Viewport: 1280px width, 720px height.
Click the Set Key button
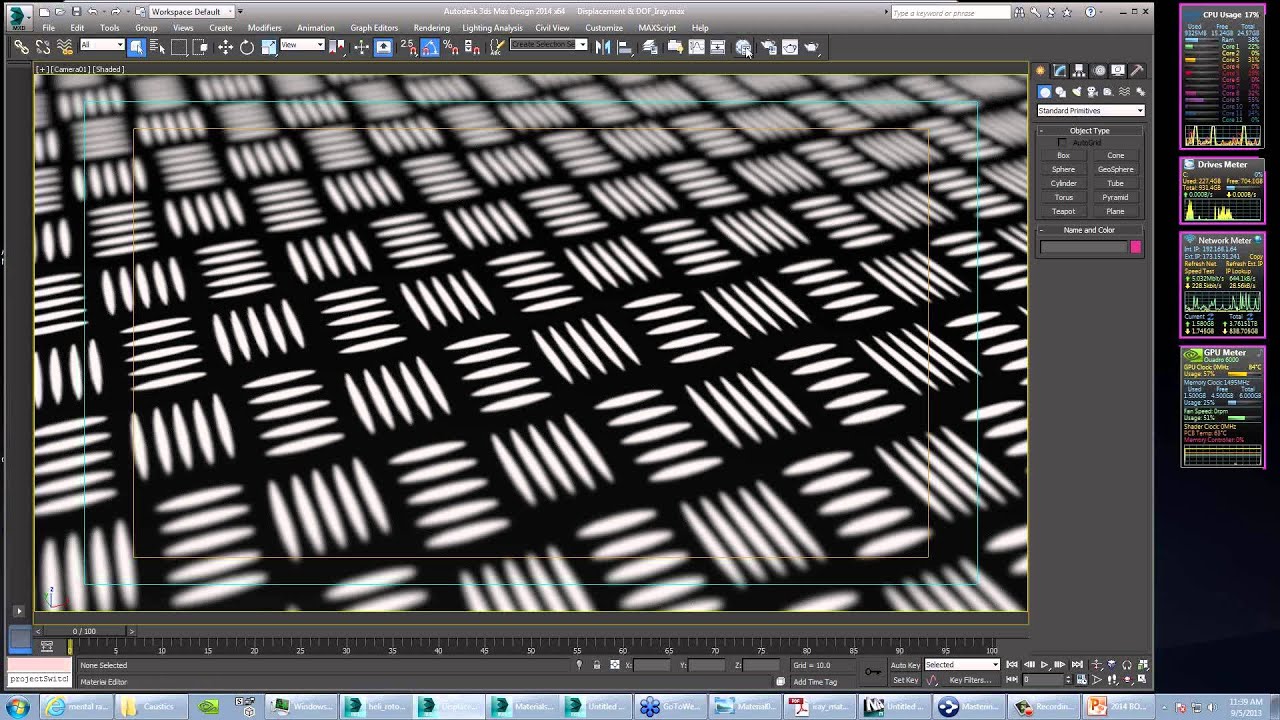tap(906, 680)
